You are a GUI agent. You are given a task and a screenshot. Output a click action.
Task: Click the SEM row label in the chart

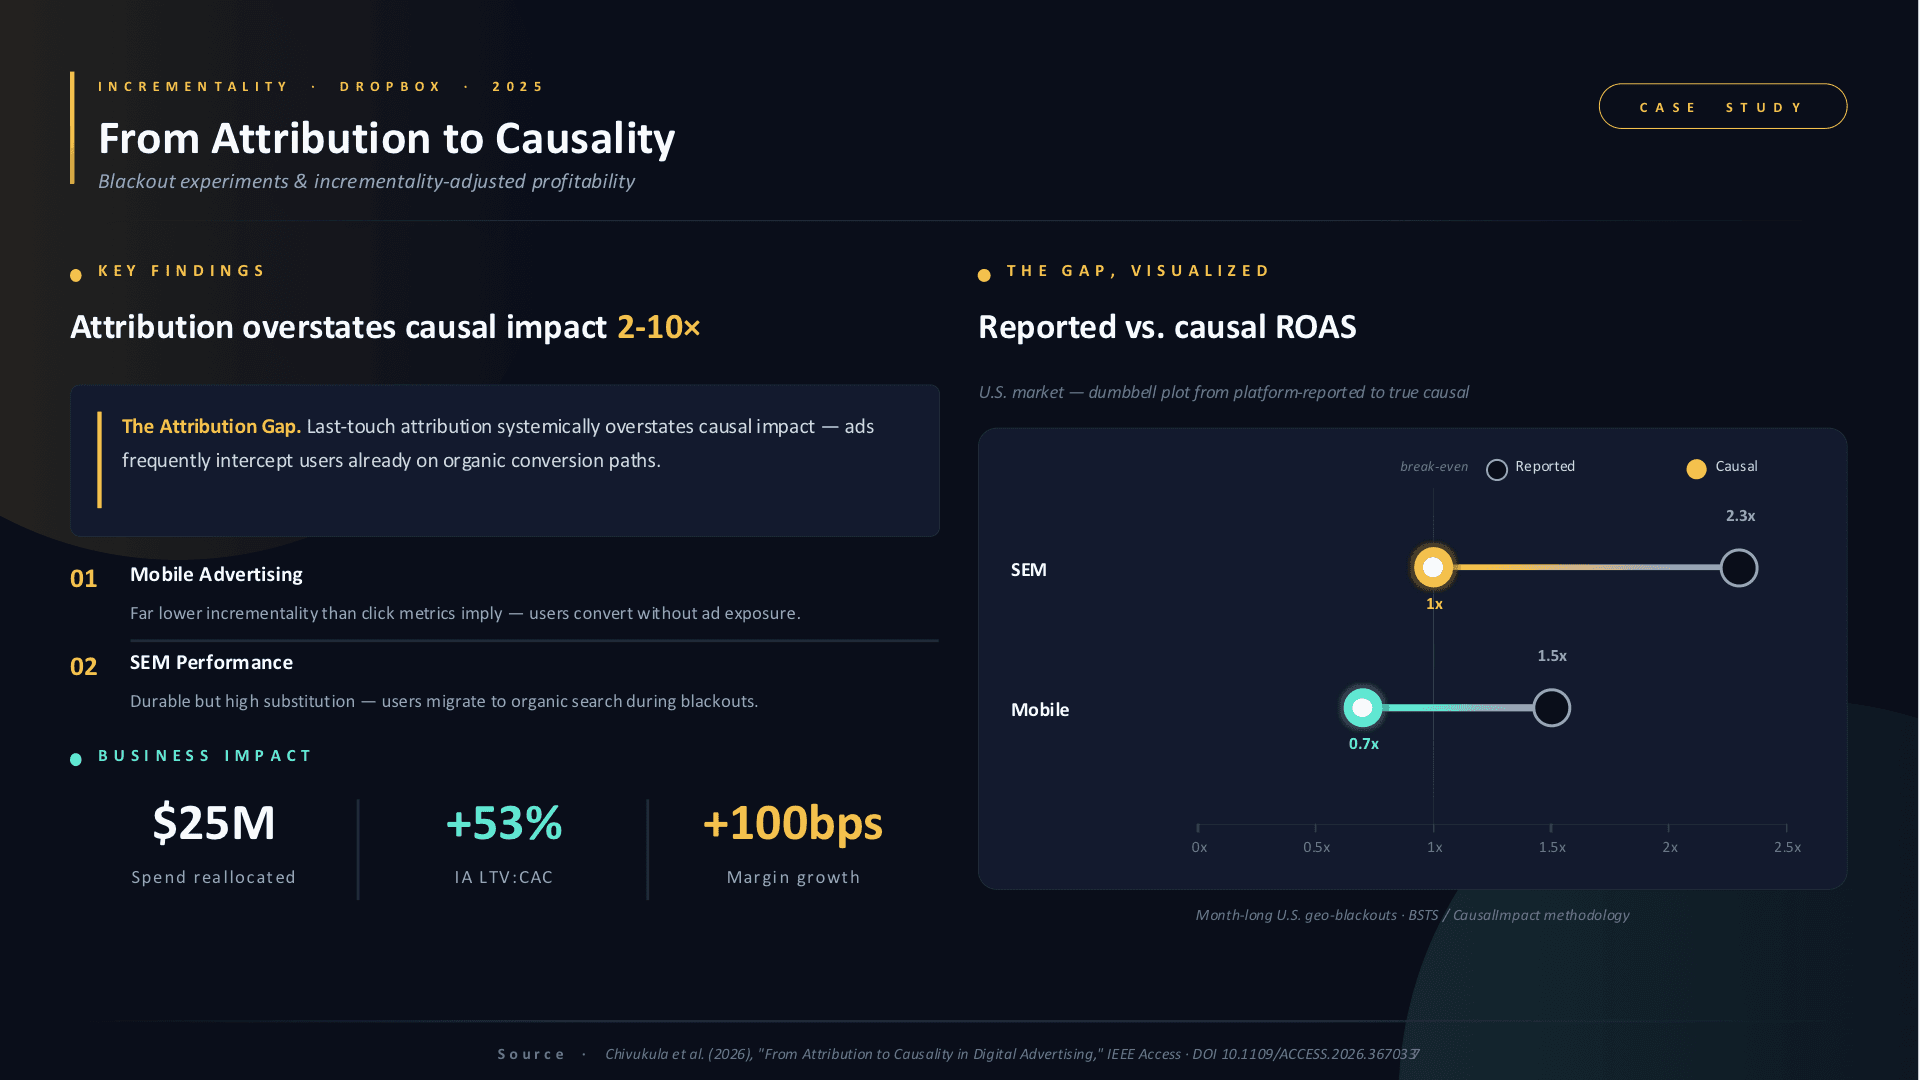(1029, 569)
